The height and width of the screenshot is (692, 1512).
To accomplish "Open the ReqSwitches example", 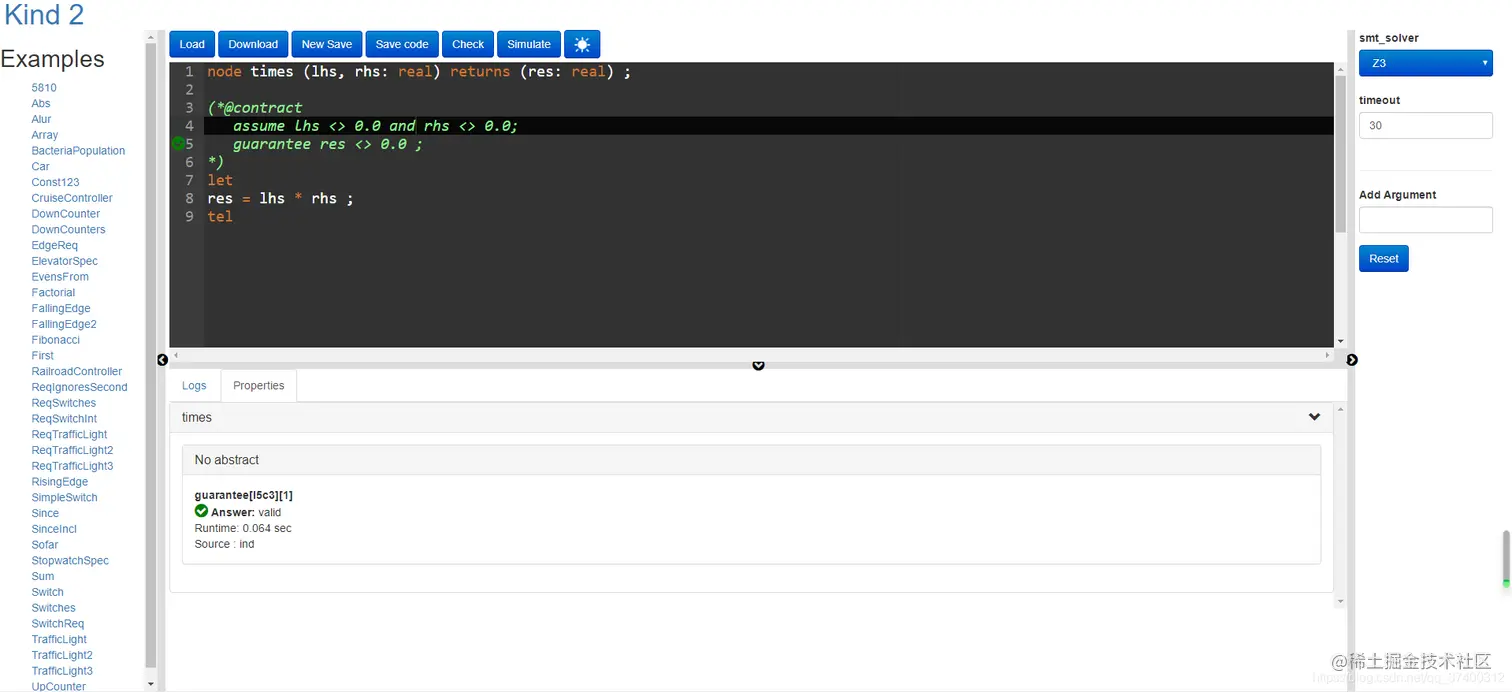I will (64, 403).
